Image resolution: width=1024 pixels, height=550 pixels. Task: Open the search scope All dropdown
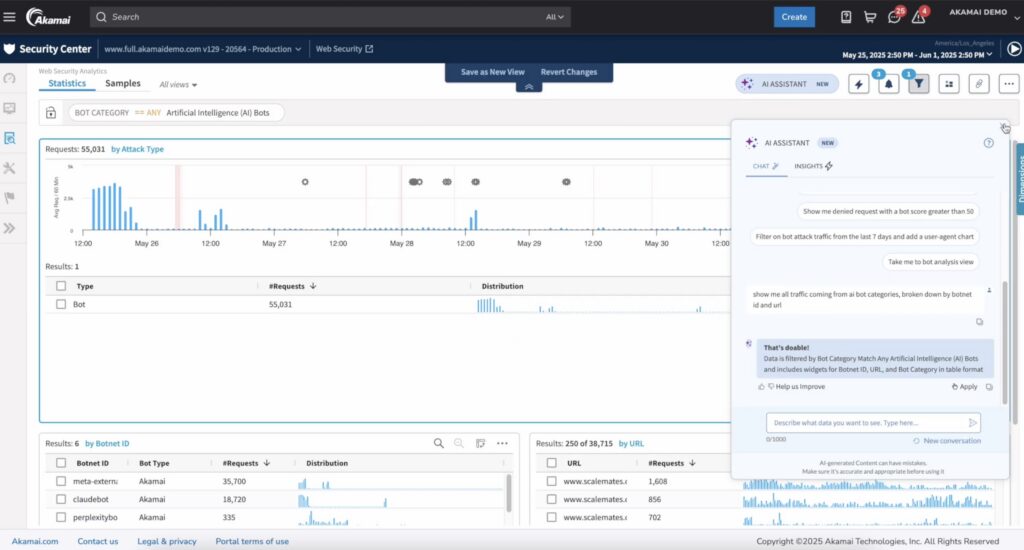tap(554, 17)
